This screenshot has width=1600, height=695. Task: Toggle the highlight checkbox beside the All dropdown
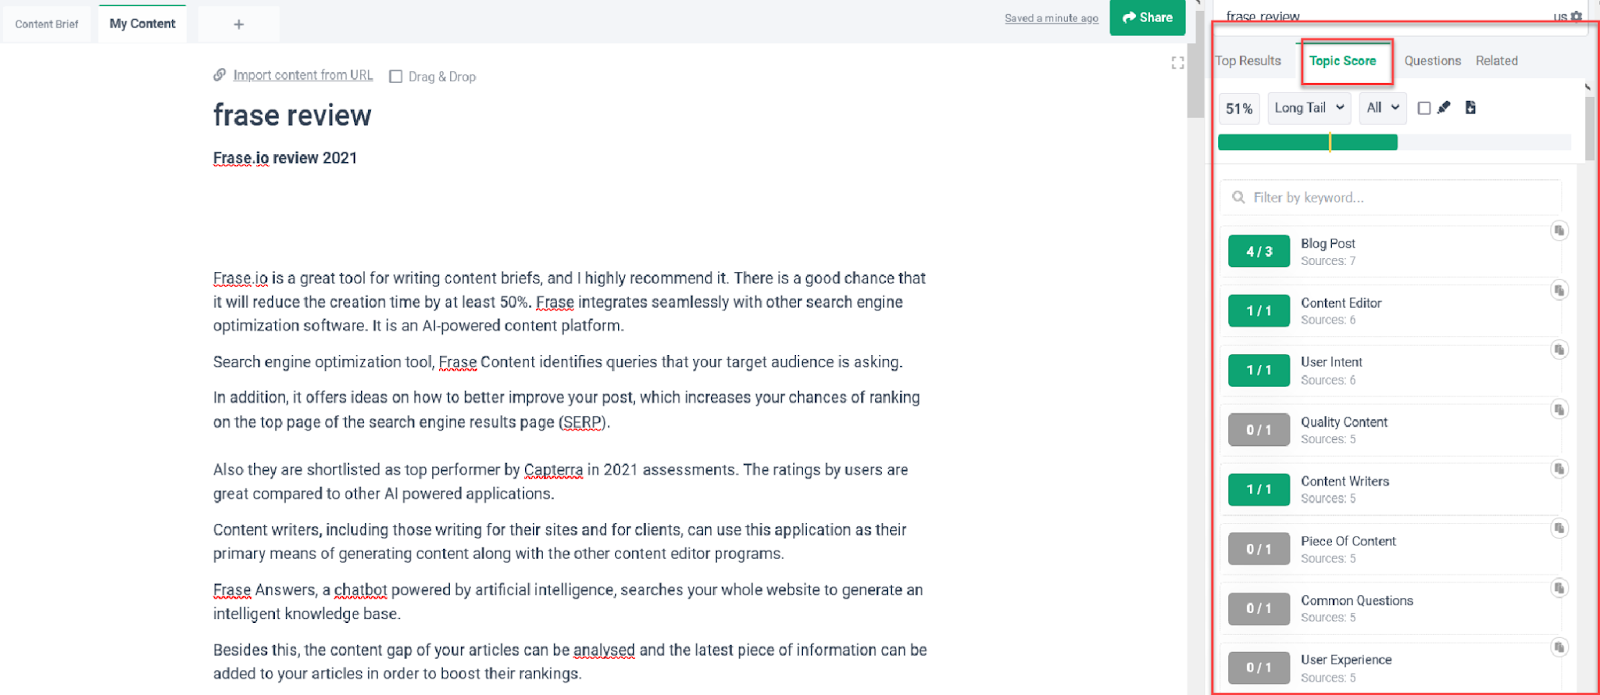point(1424,108)
